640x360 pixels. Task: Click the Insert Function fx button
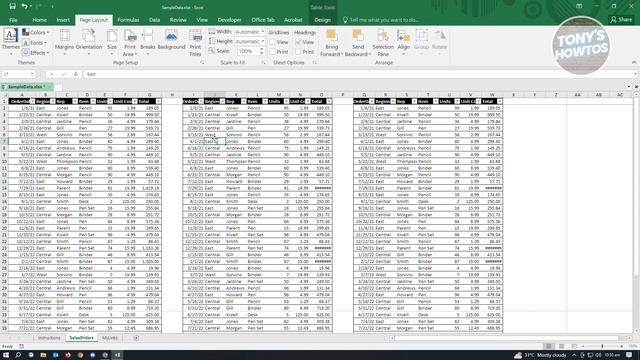76,74
